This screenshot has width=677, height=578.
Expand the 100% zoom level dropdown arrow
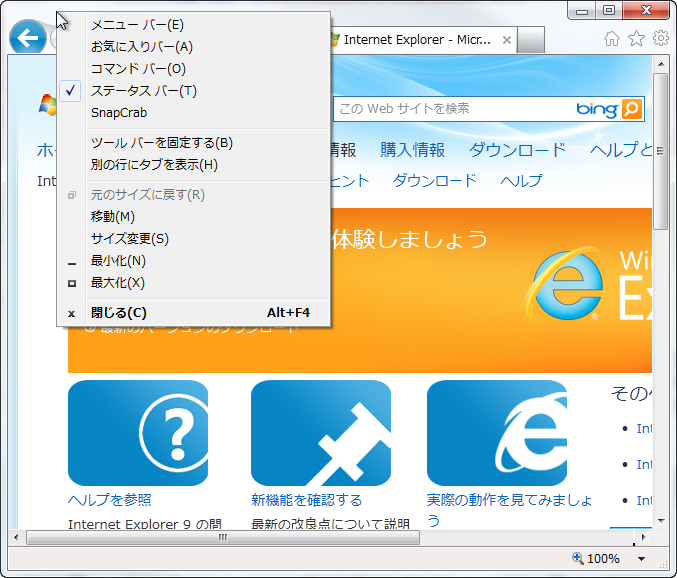coord(641,560)
